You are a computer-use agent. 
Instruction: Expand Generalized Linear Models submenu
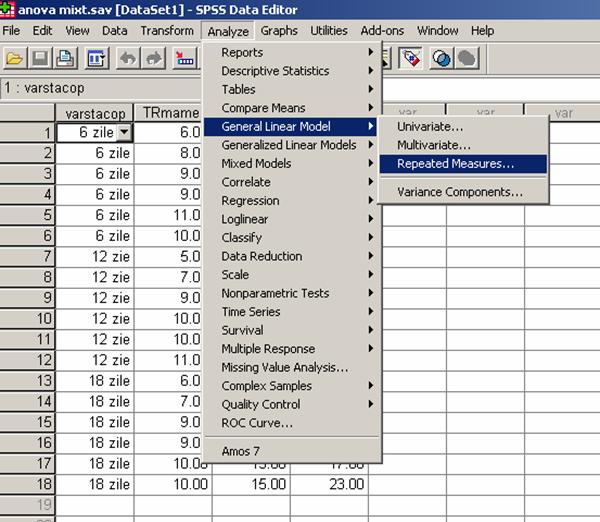point(291,145)
